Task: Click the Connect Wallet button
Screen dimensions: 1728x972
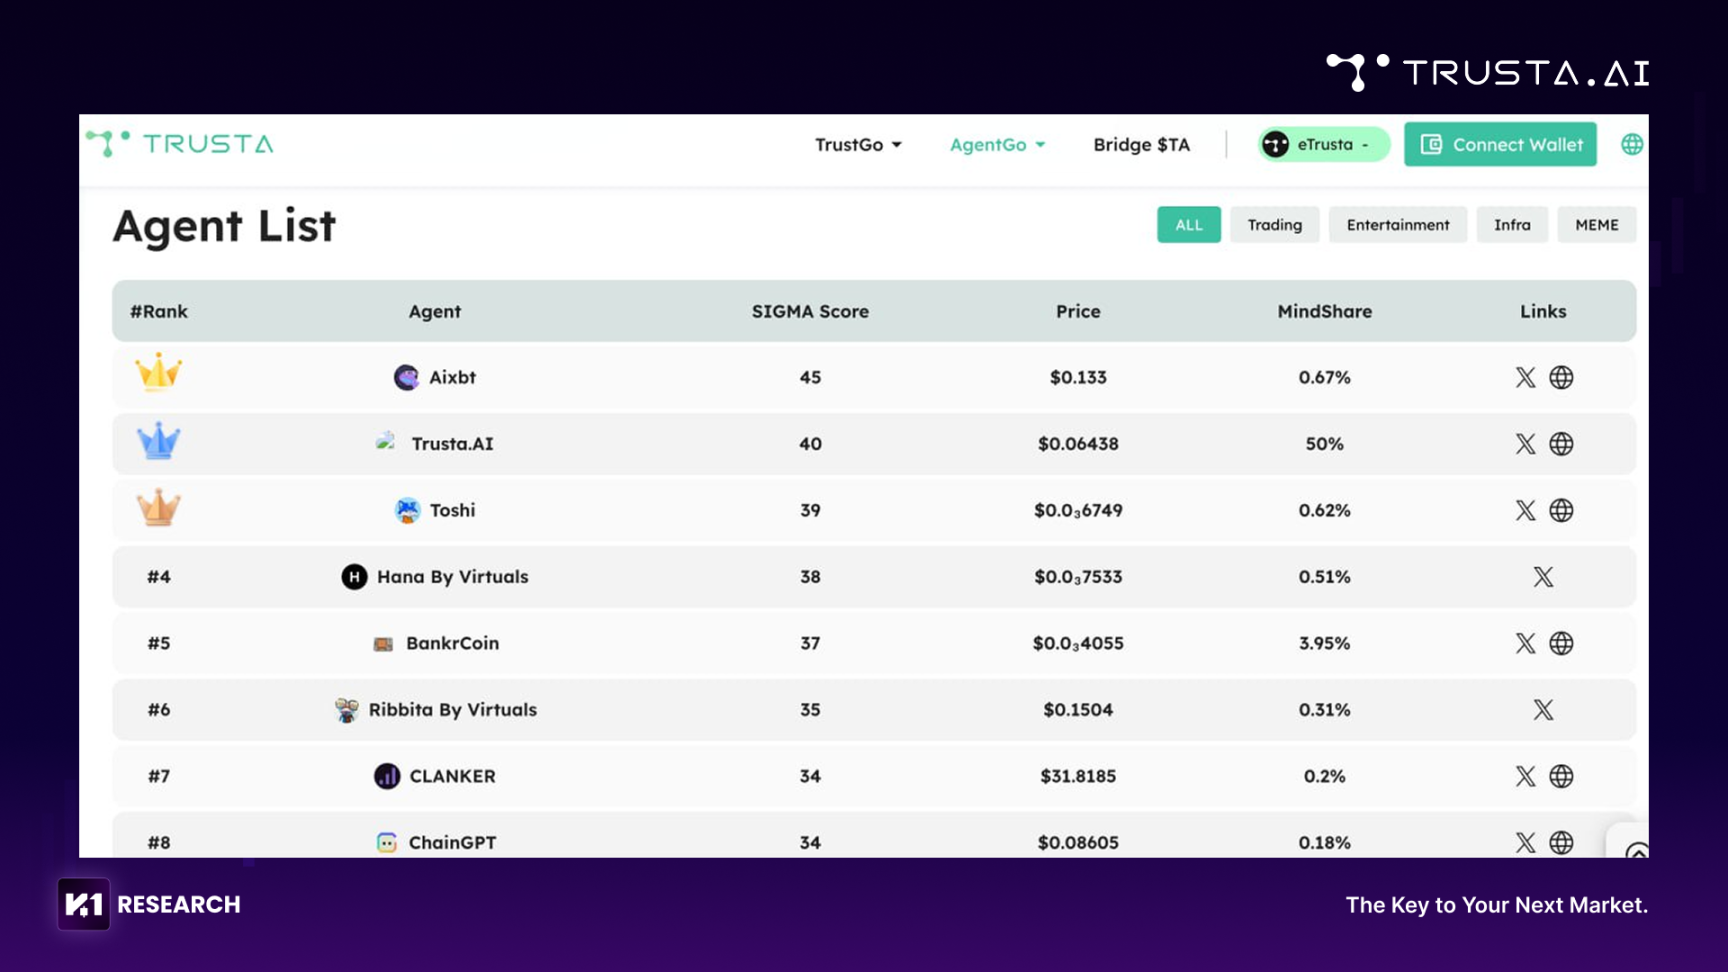Action: [1500, 145]
